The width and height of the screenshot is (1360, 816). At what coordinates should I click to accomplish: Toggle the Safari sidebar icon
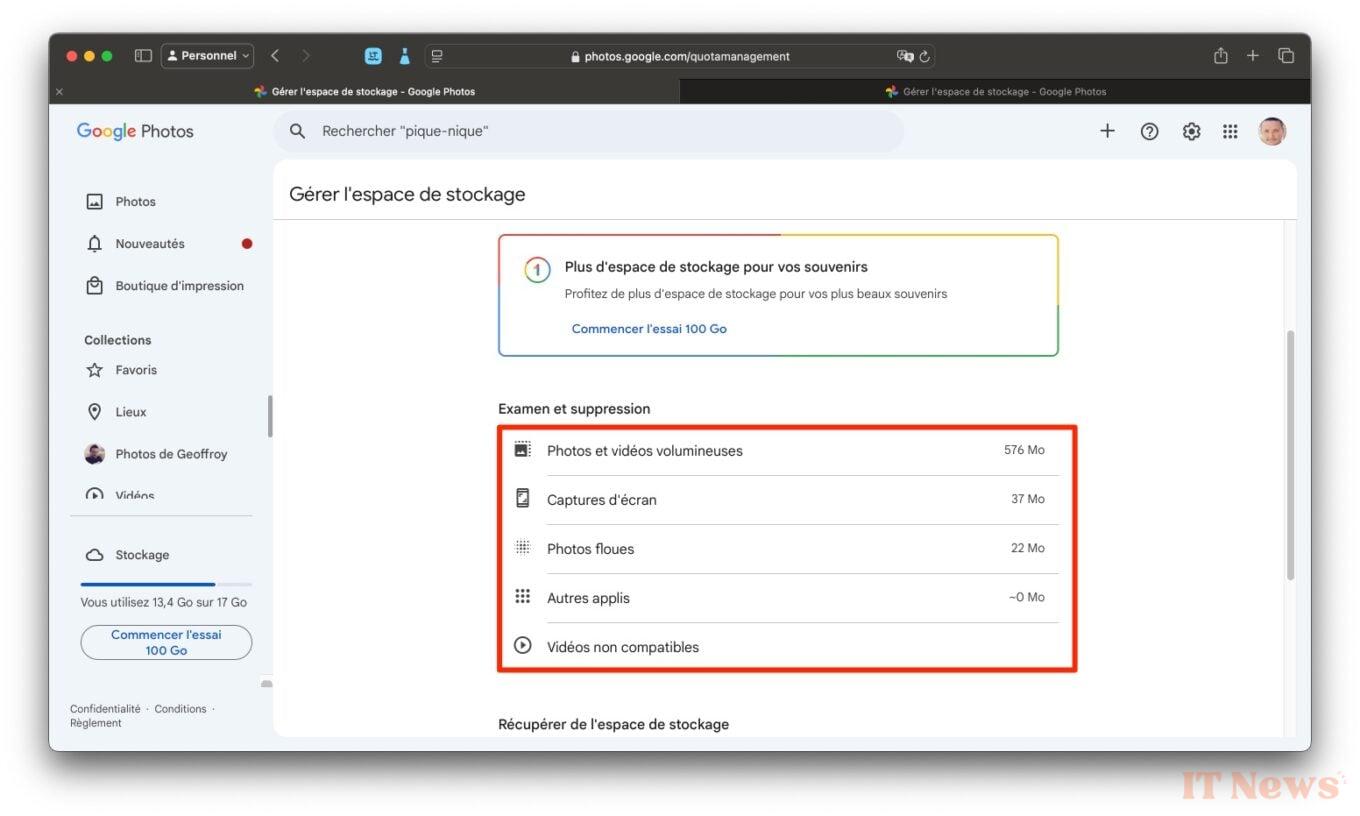143,56
